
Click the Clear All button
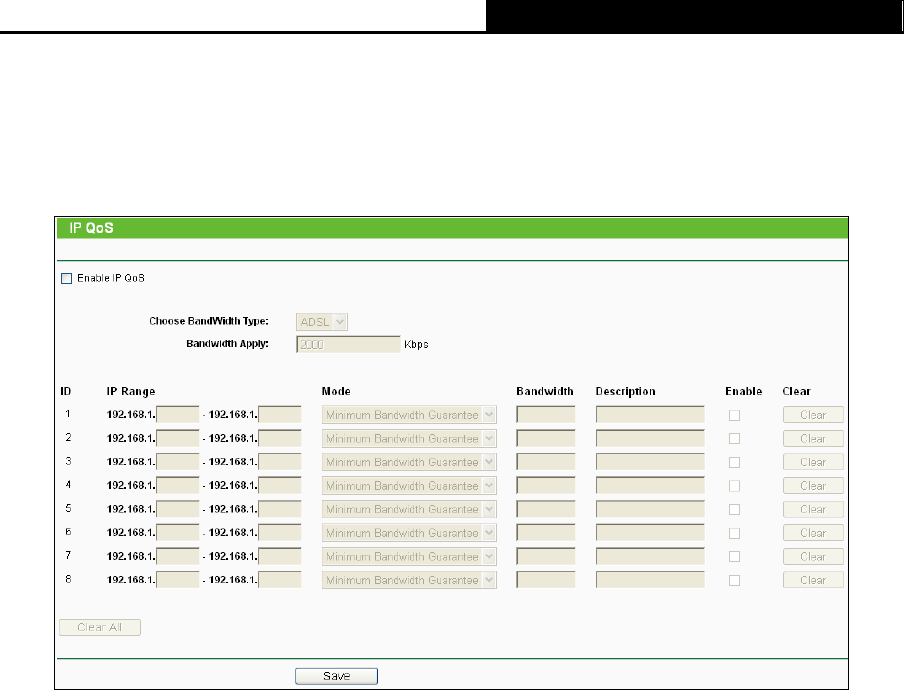pos(100,627)
